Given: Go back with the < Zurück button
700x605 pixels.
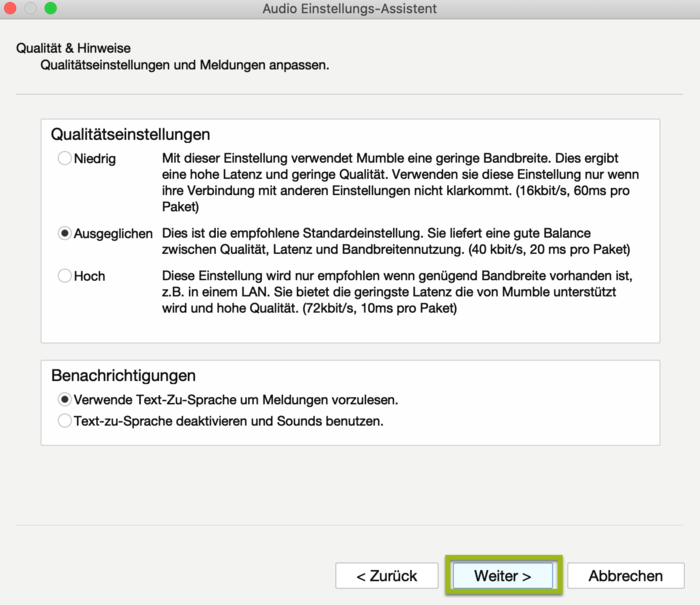Looking at the screenshot, I should [387, 576].
